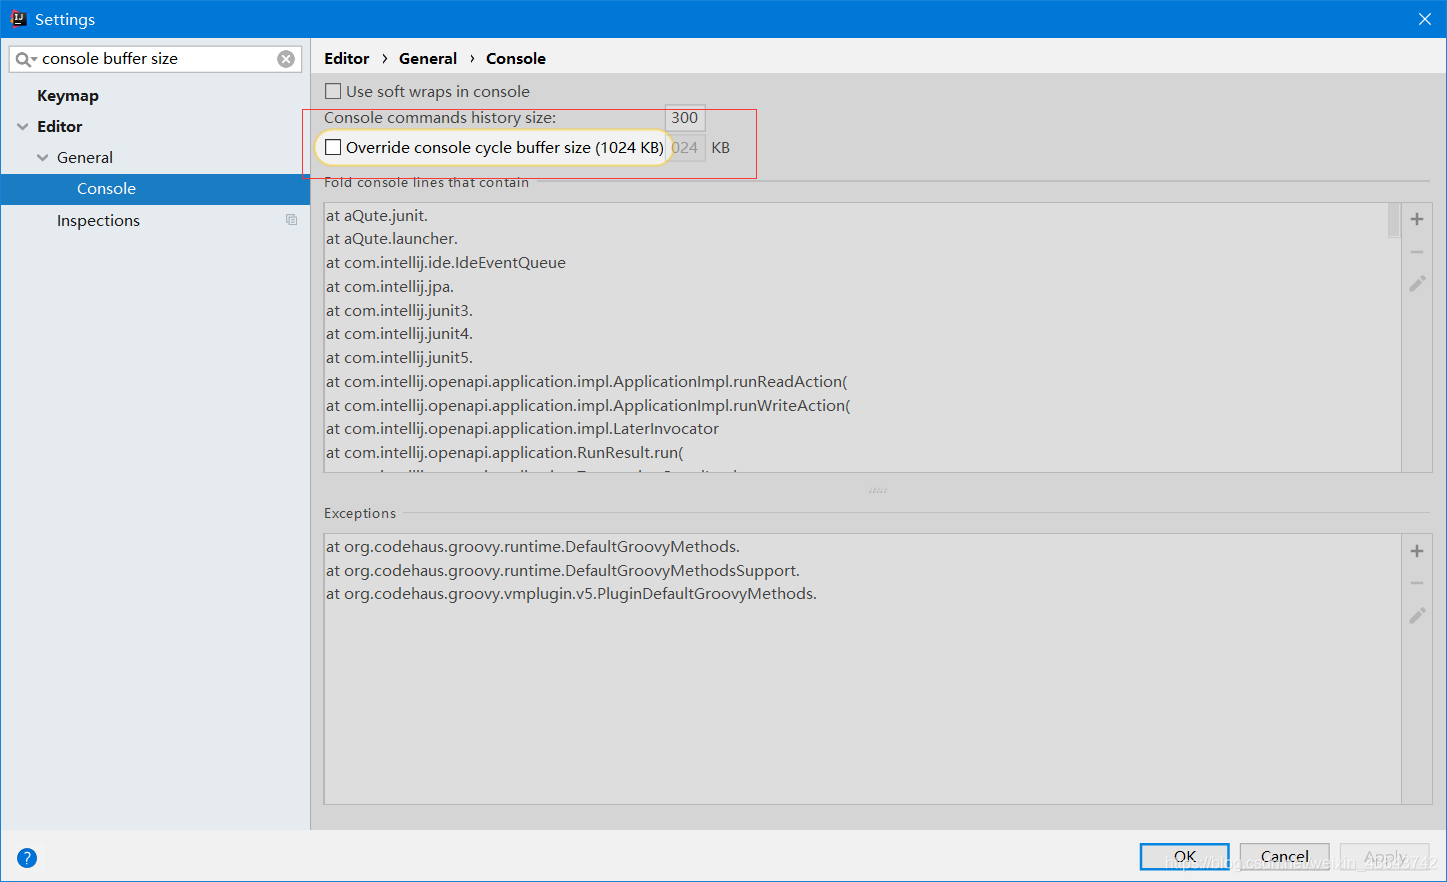Click the splitter grip between lists
The height and width of the screenshot is (882, 1447).
click(878, 491)
